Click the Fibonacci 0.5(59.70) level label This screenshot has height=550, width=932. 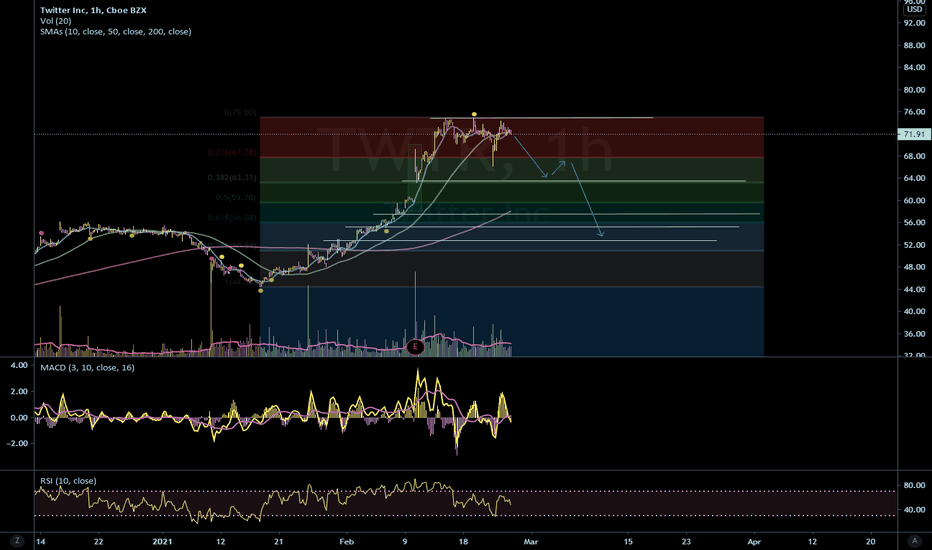[236, 197]
